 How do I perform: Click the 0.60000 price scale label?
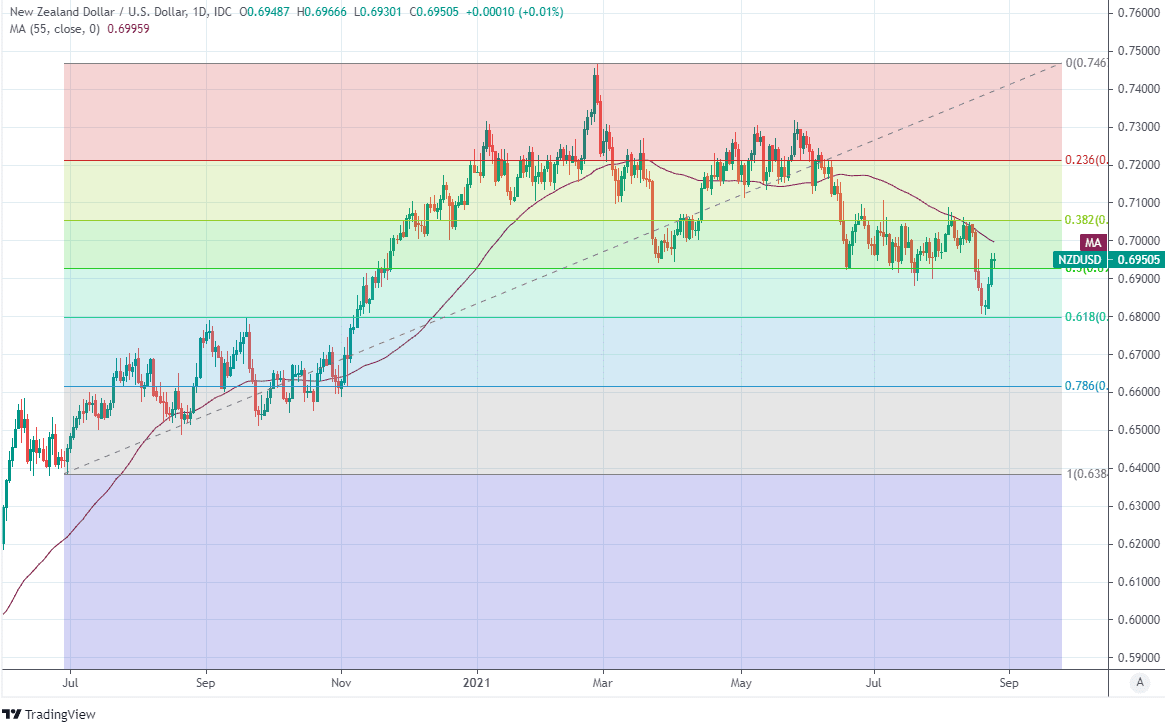pos(1138,620)
